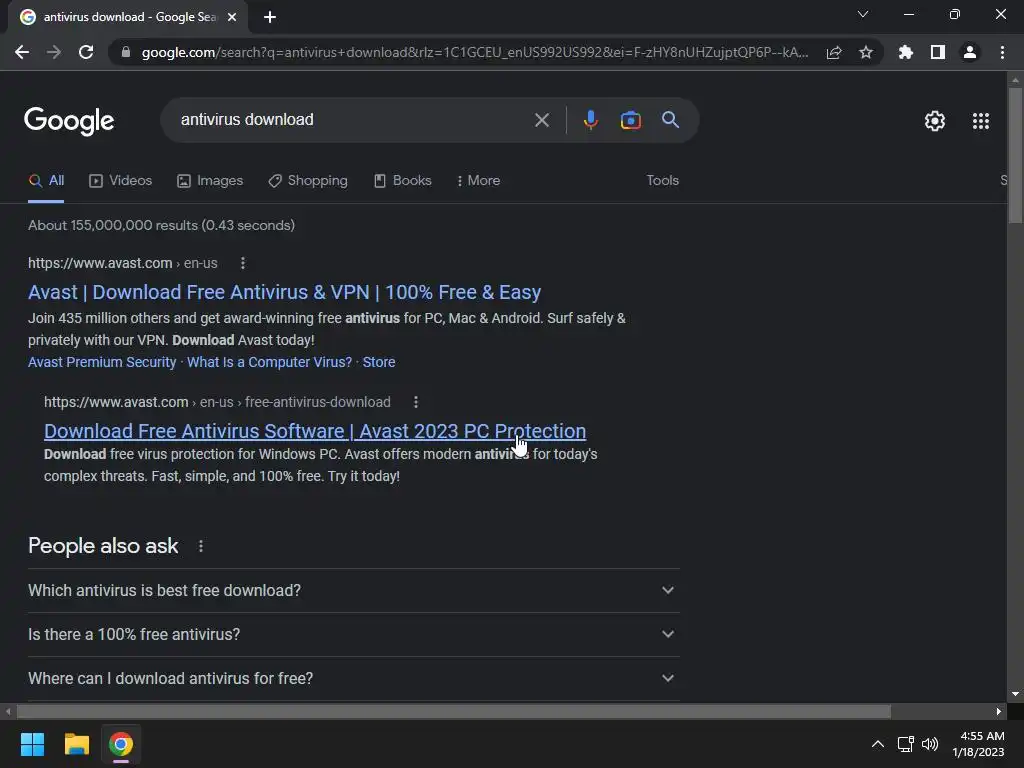Open Download Free Antivirus Software Avast 2023 link
Screen dimensions: 1024x768
(x=315, y=431)
